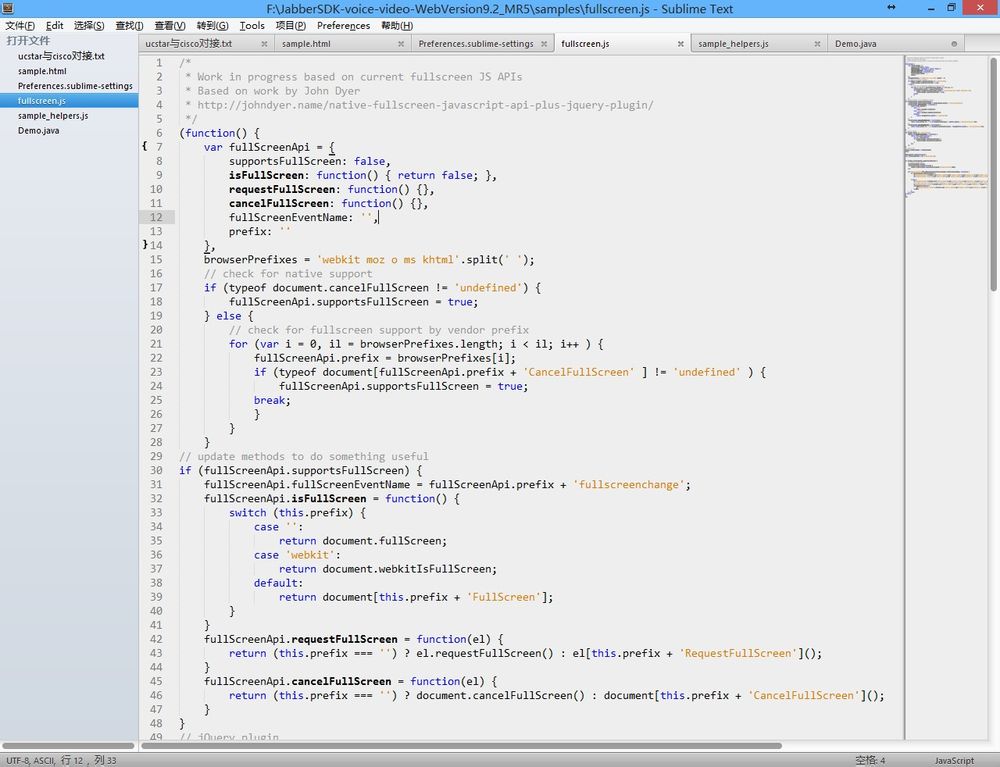Click the editor horizontal scrollbar

pos(462,745)
